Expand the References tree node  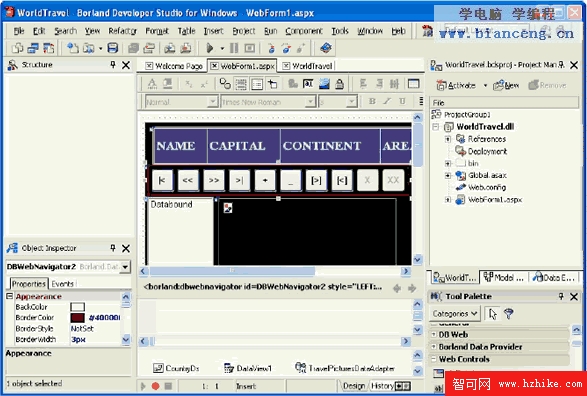[448, 139]
